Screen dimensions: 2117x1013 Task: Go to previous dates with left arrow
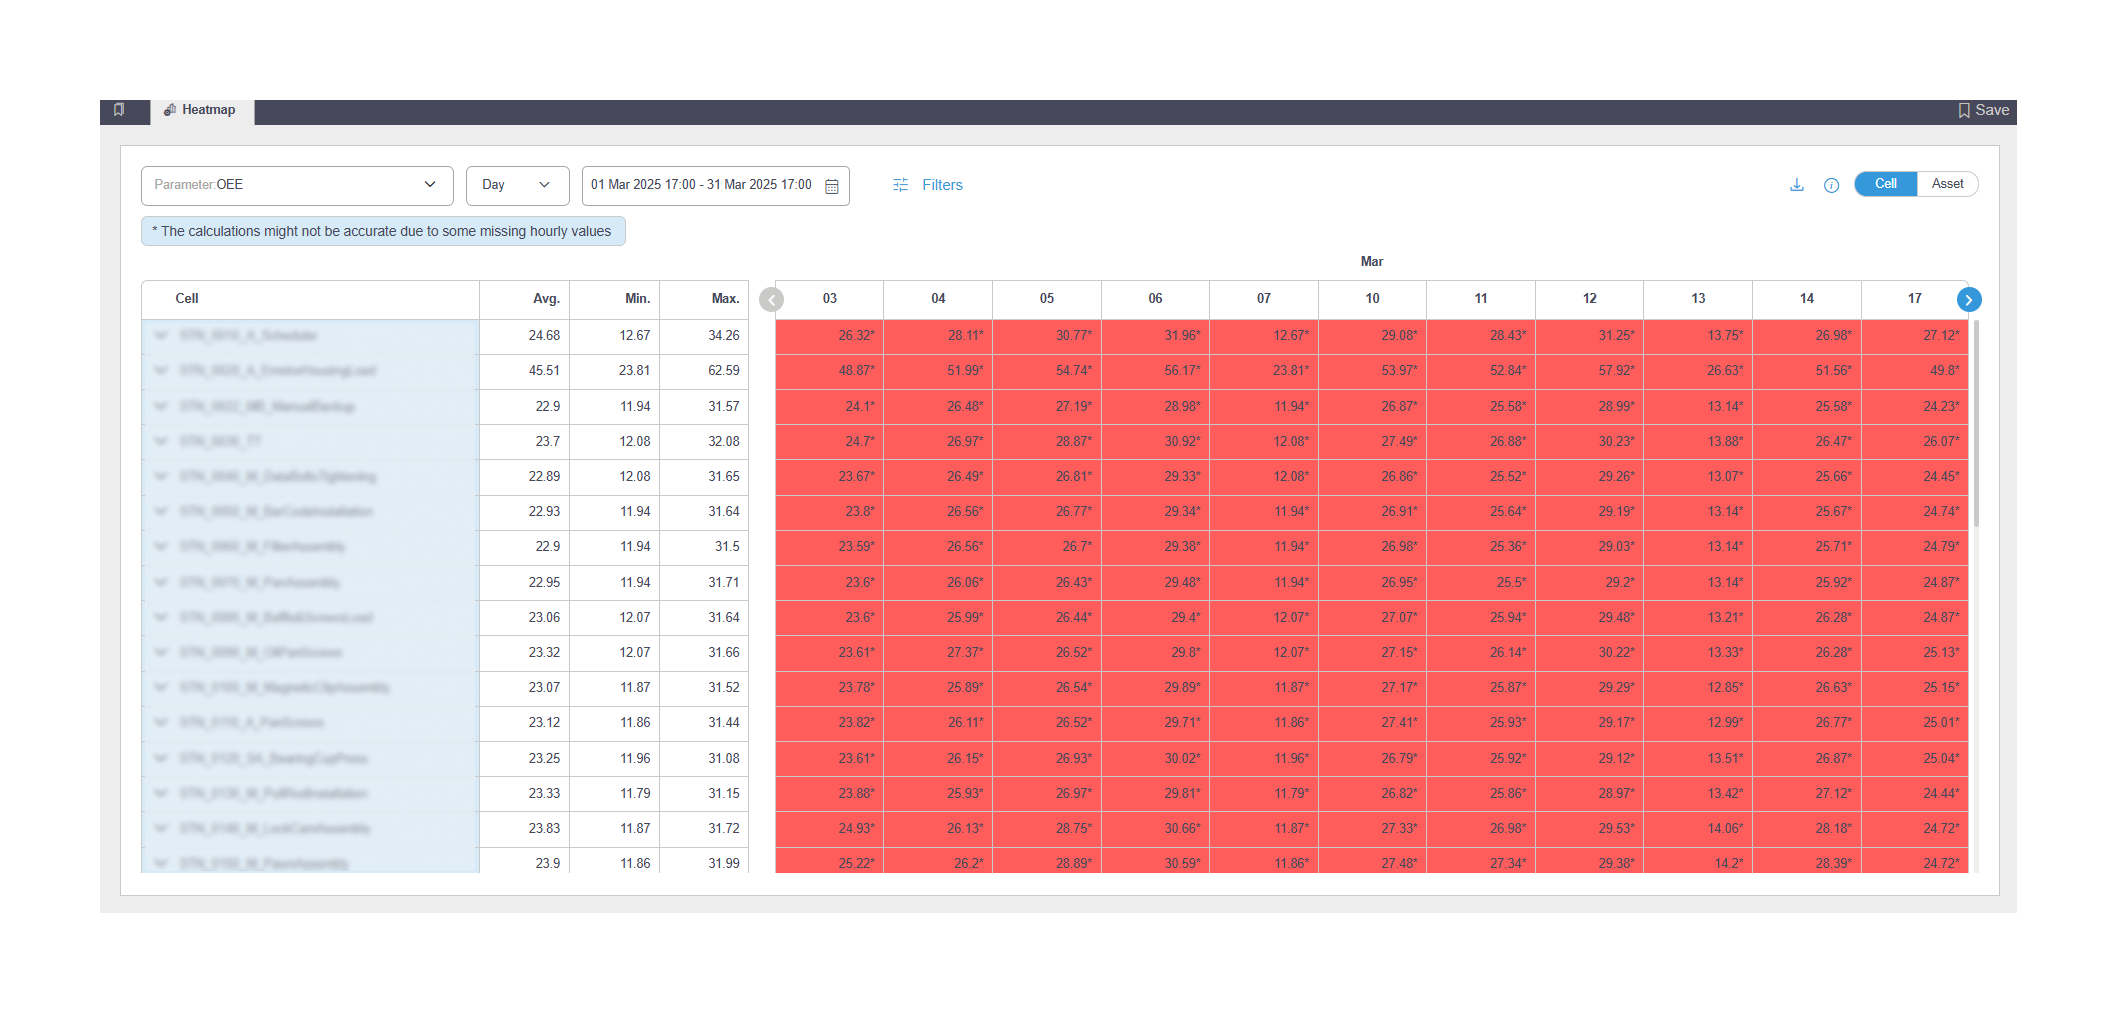tap(771, 299)
